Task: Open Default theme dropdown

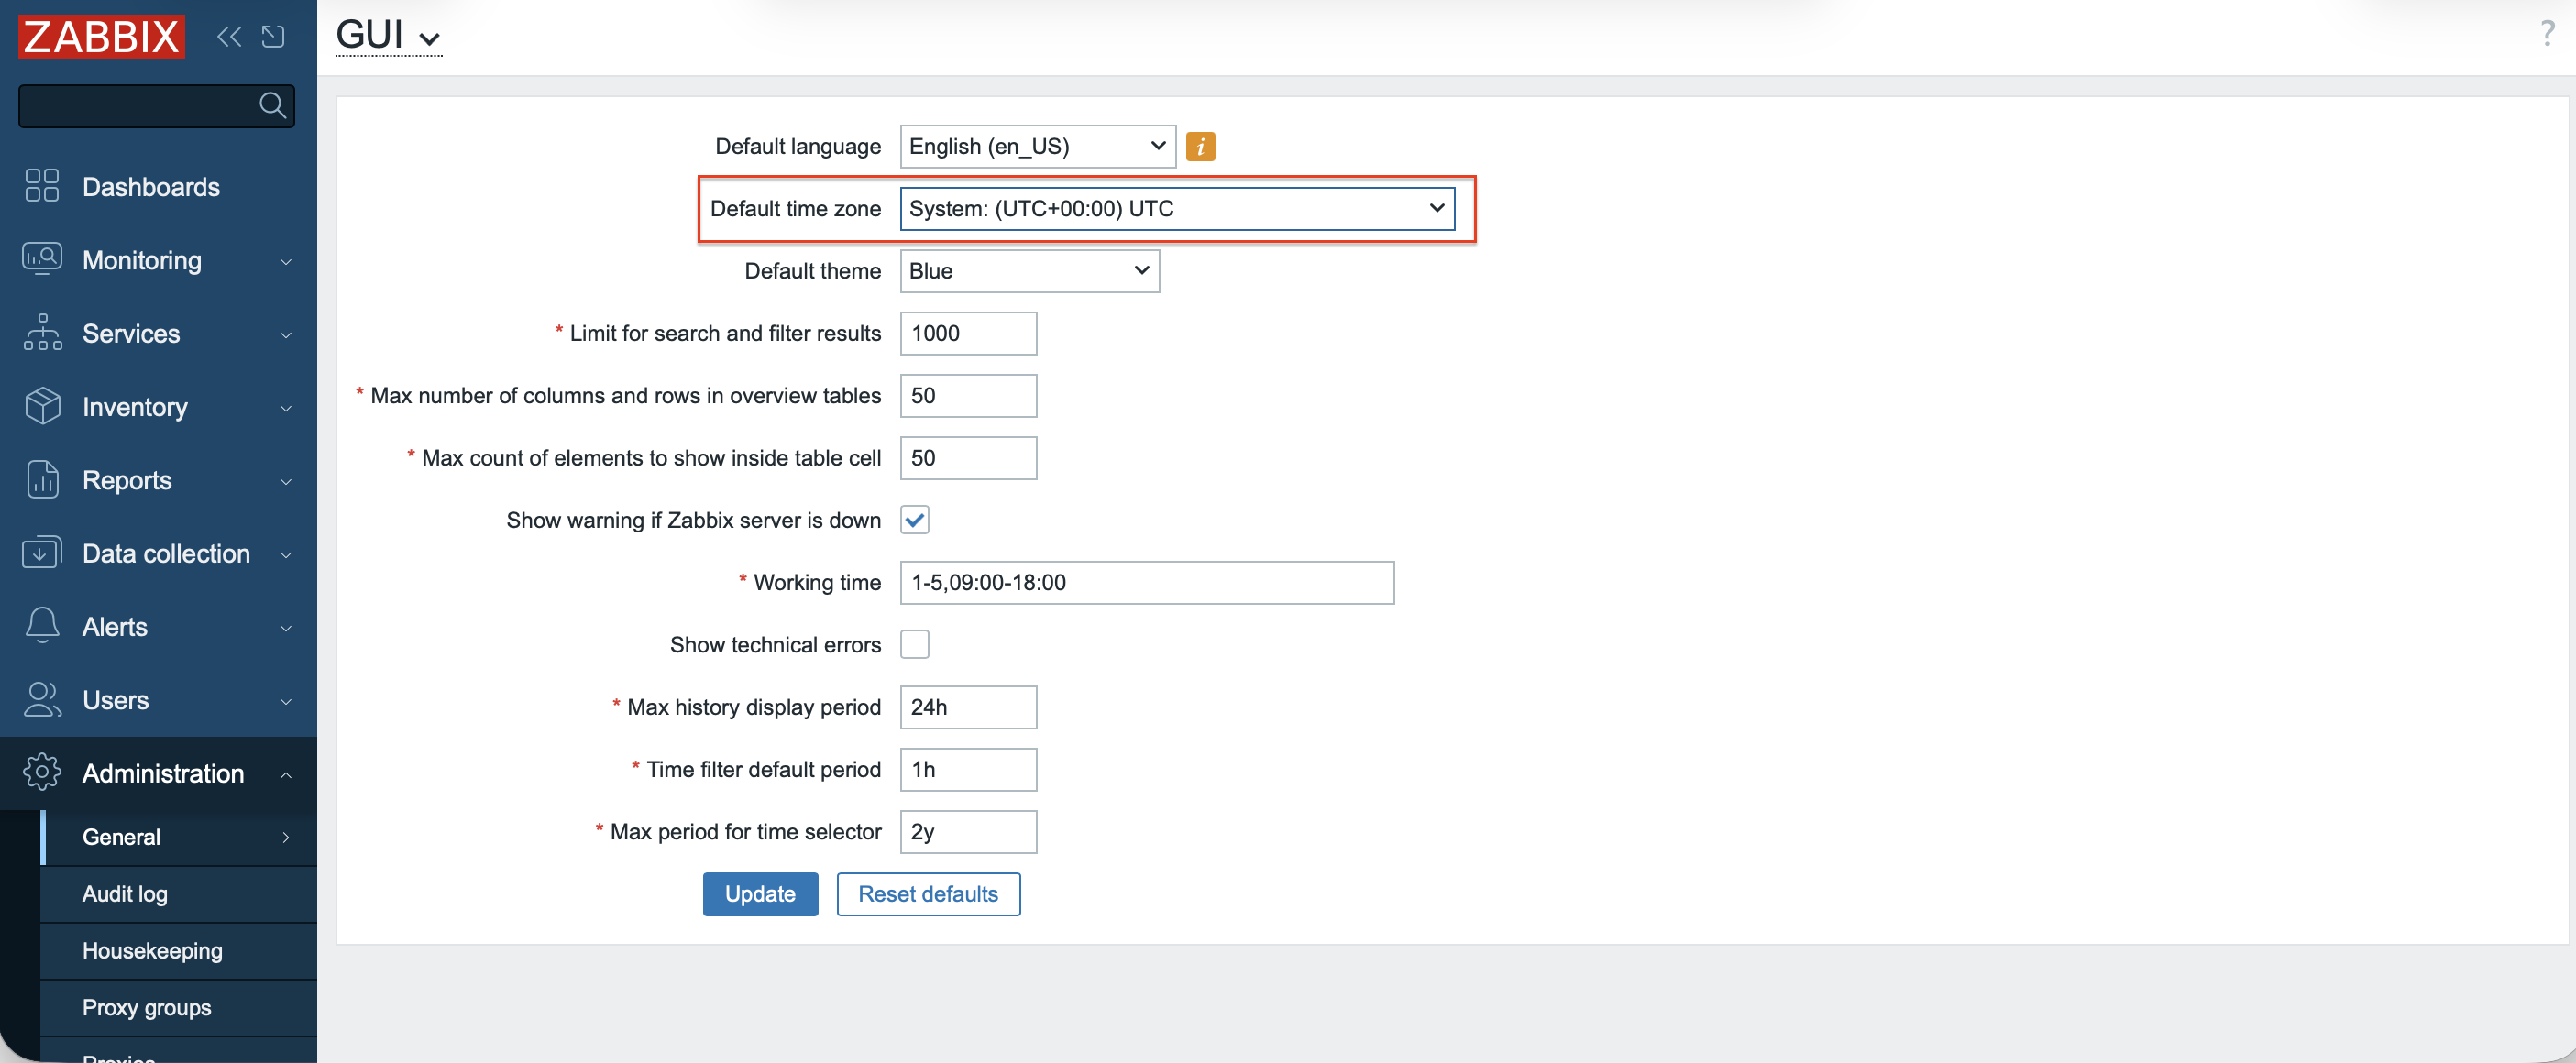Action: click(1029, 271)
